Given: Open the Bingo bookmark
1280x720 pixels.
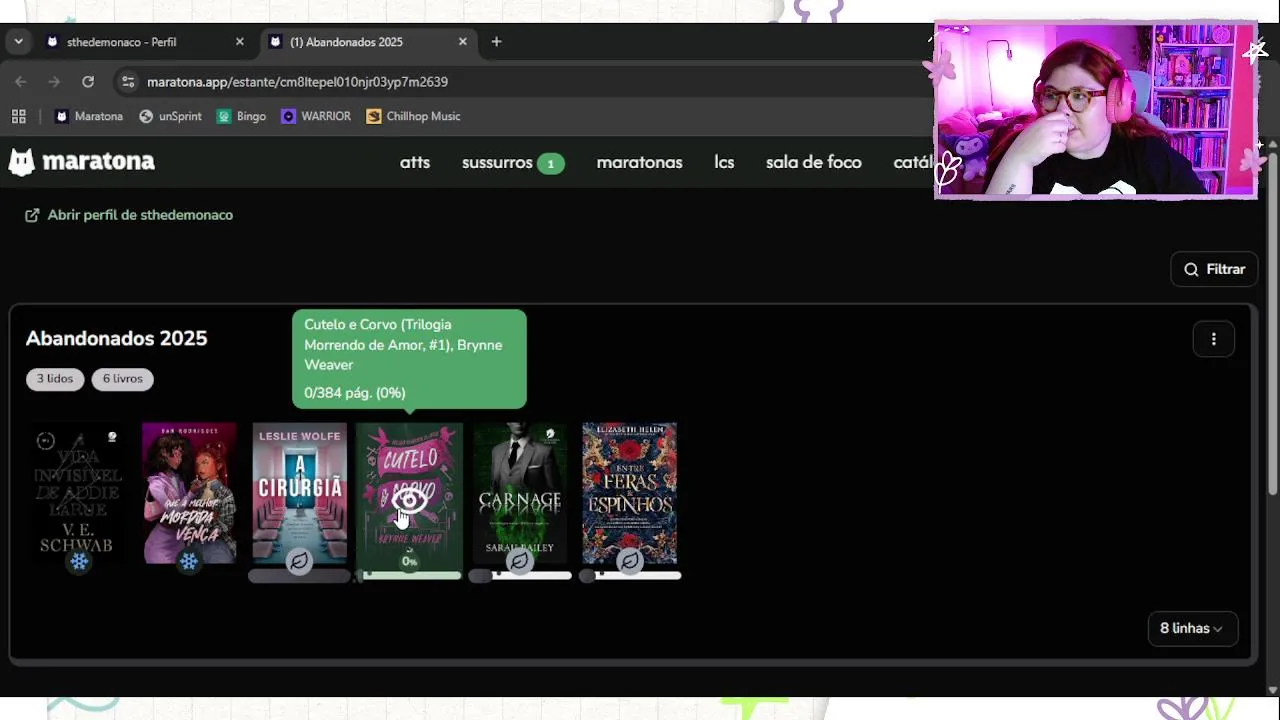Looking at the screenshot, I should click(x=242, y=116).
